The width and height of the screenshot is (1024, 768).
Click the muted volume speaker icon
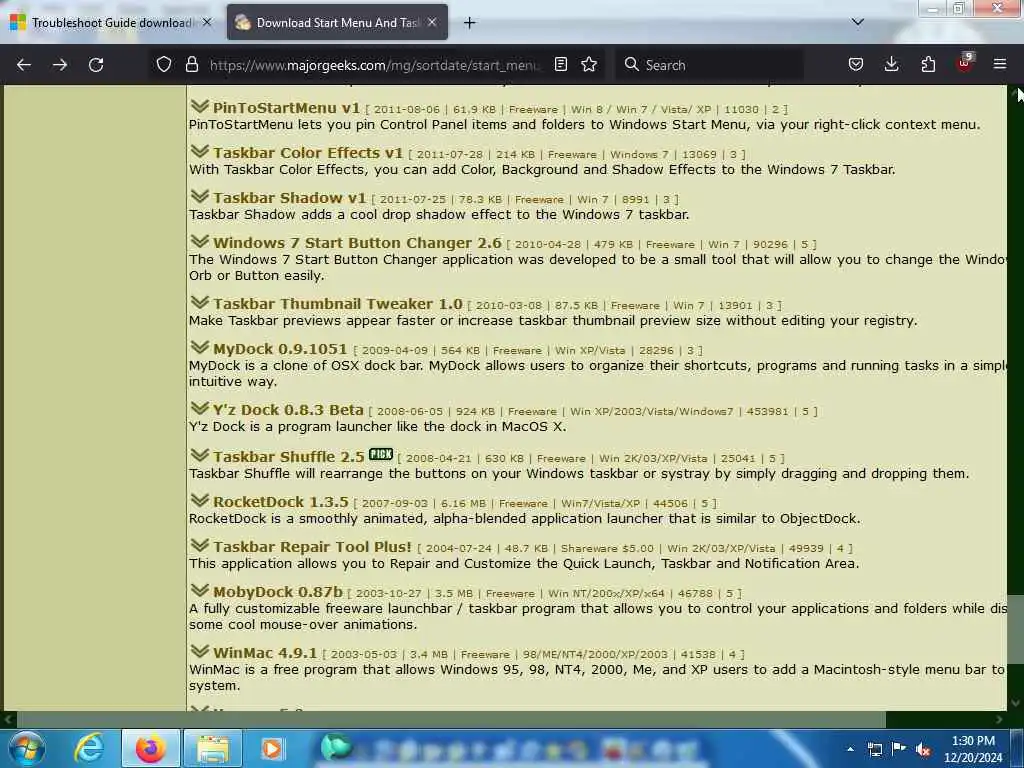[x=923, y=749]
